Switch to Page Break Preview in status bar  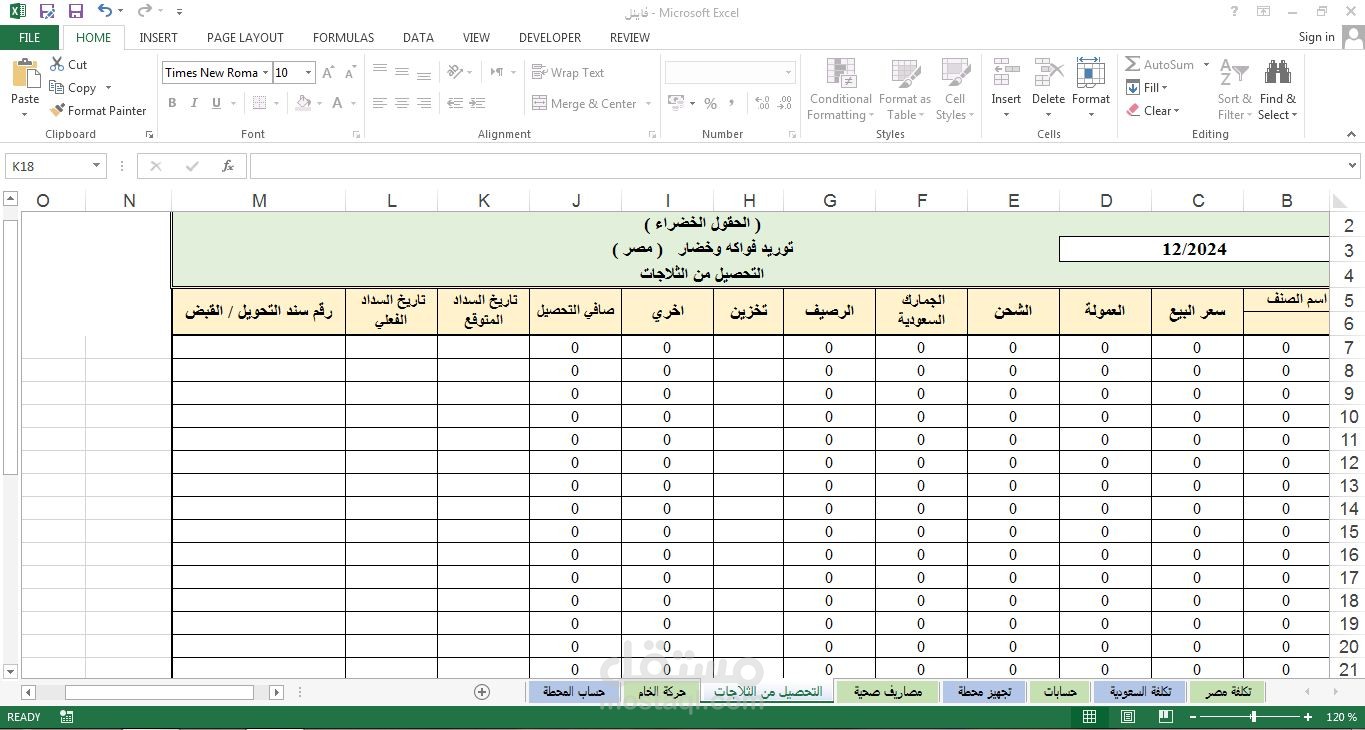pos(1165,717)
